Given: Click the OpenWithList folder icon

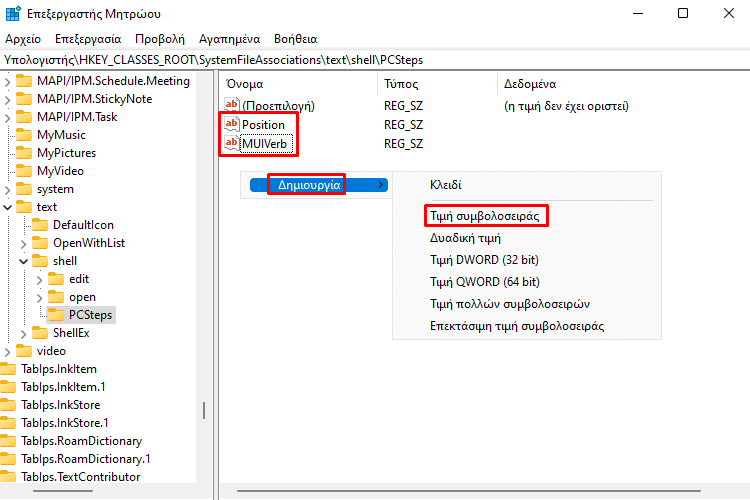Looking at the screenshot, I should tap(40, 243).
